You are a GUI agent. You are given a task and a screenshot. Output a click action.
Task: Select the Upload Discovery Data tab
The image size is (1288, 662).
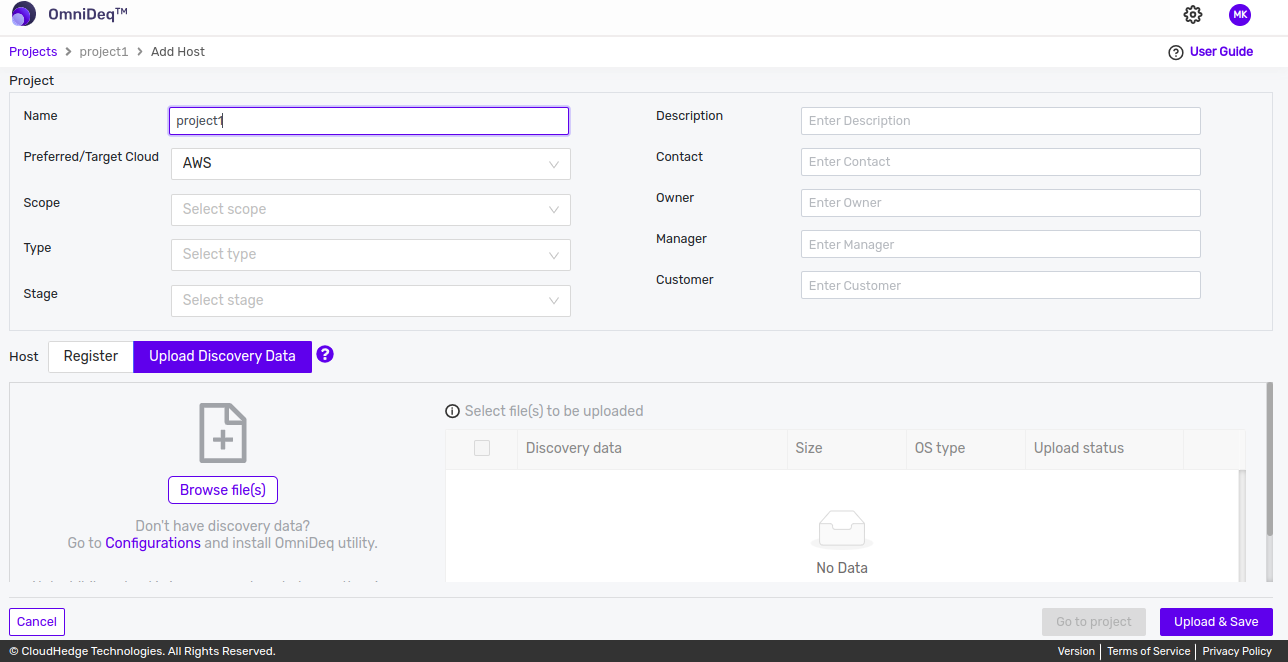point(222,357)
